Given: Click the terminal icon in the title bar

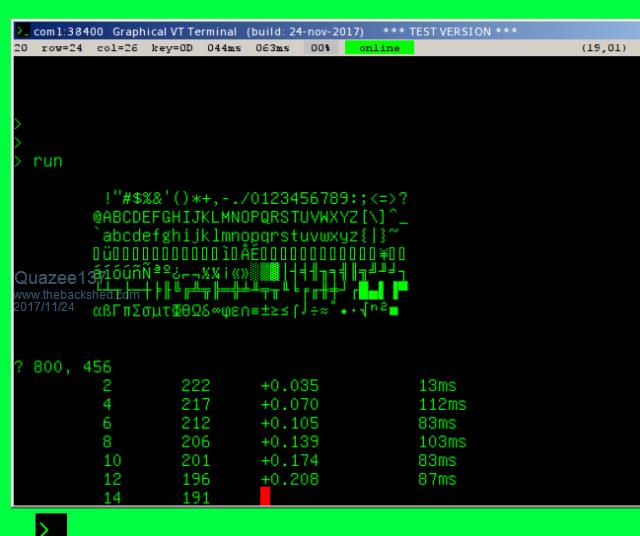Looking at the screenshot, I should click(22, 31).
